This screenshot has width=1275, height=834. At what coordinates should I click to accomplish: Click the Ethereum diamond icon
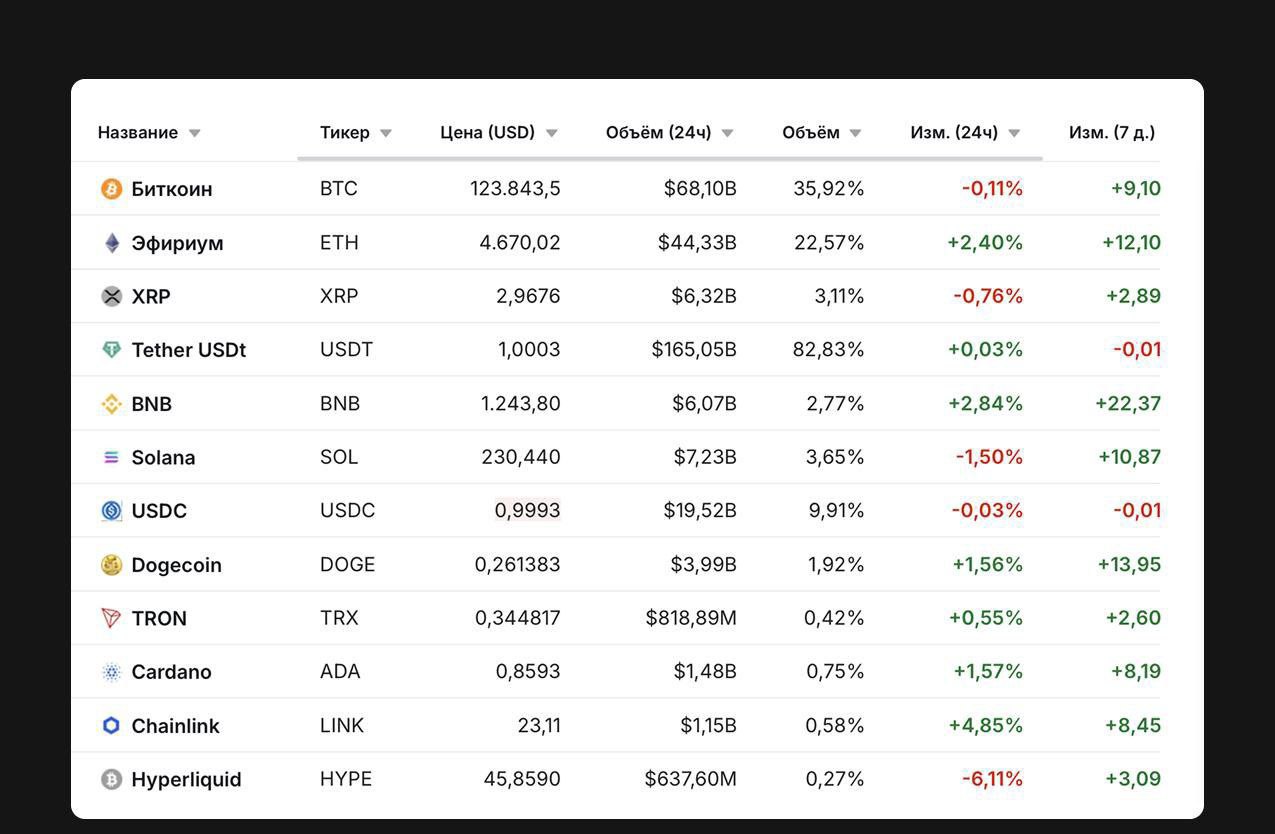click(x=112, y=243)
